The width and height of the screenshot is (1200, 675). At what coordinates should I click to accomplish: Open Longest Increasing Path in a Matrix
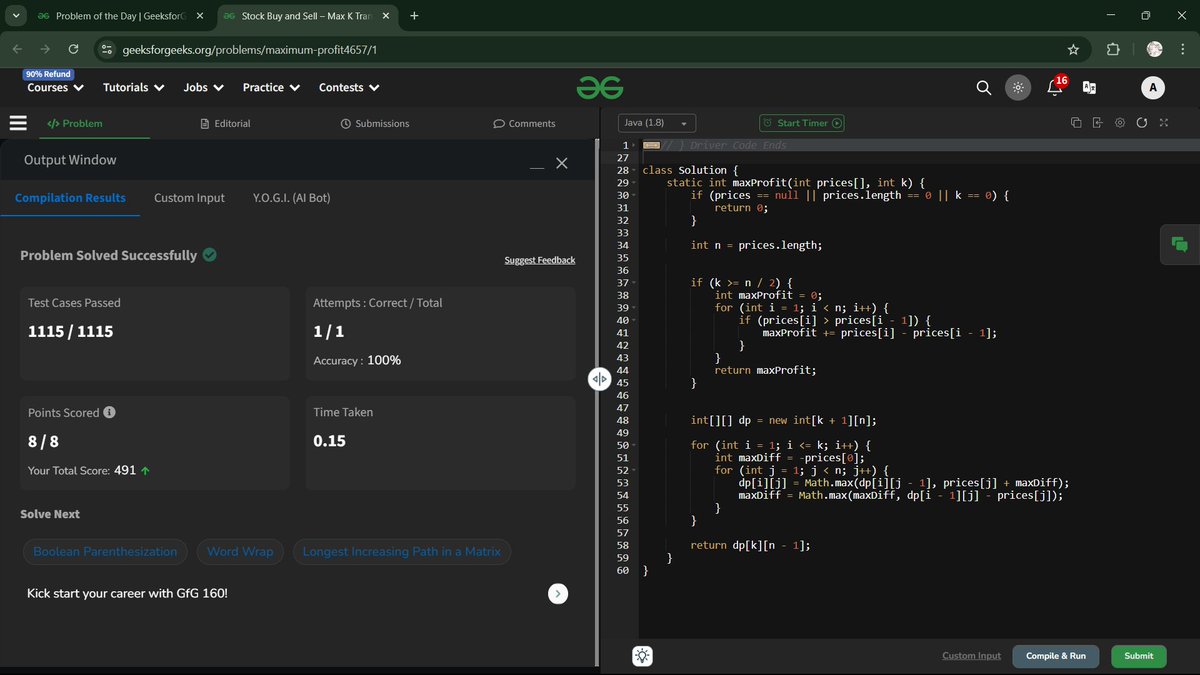click(402, 552)
